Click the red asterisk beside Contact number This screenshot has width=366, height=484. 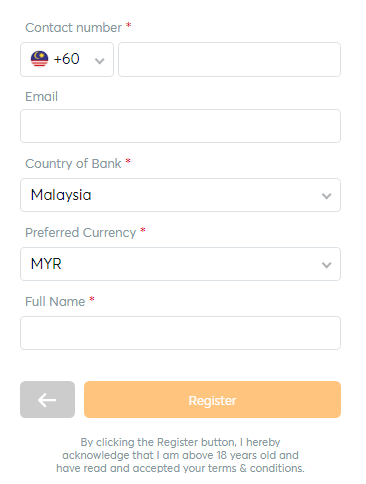point(128,26)
